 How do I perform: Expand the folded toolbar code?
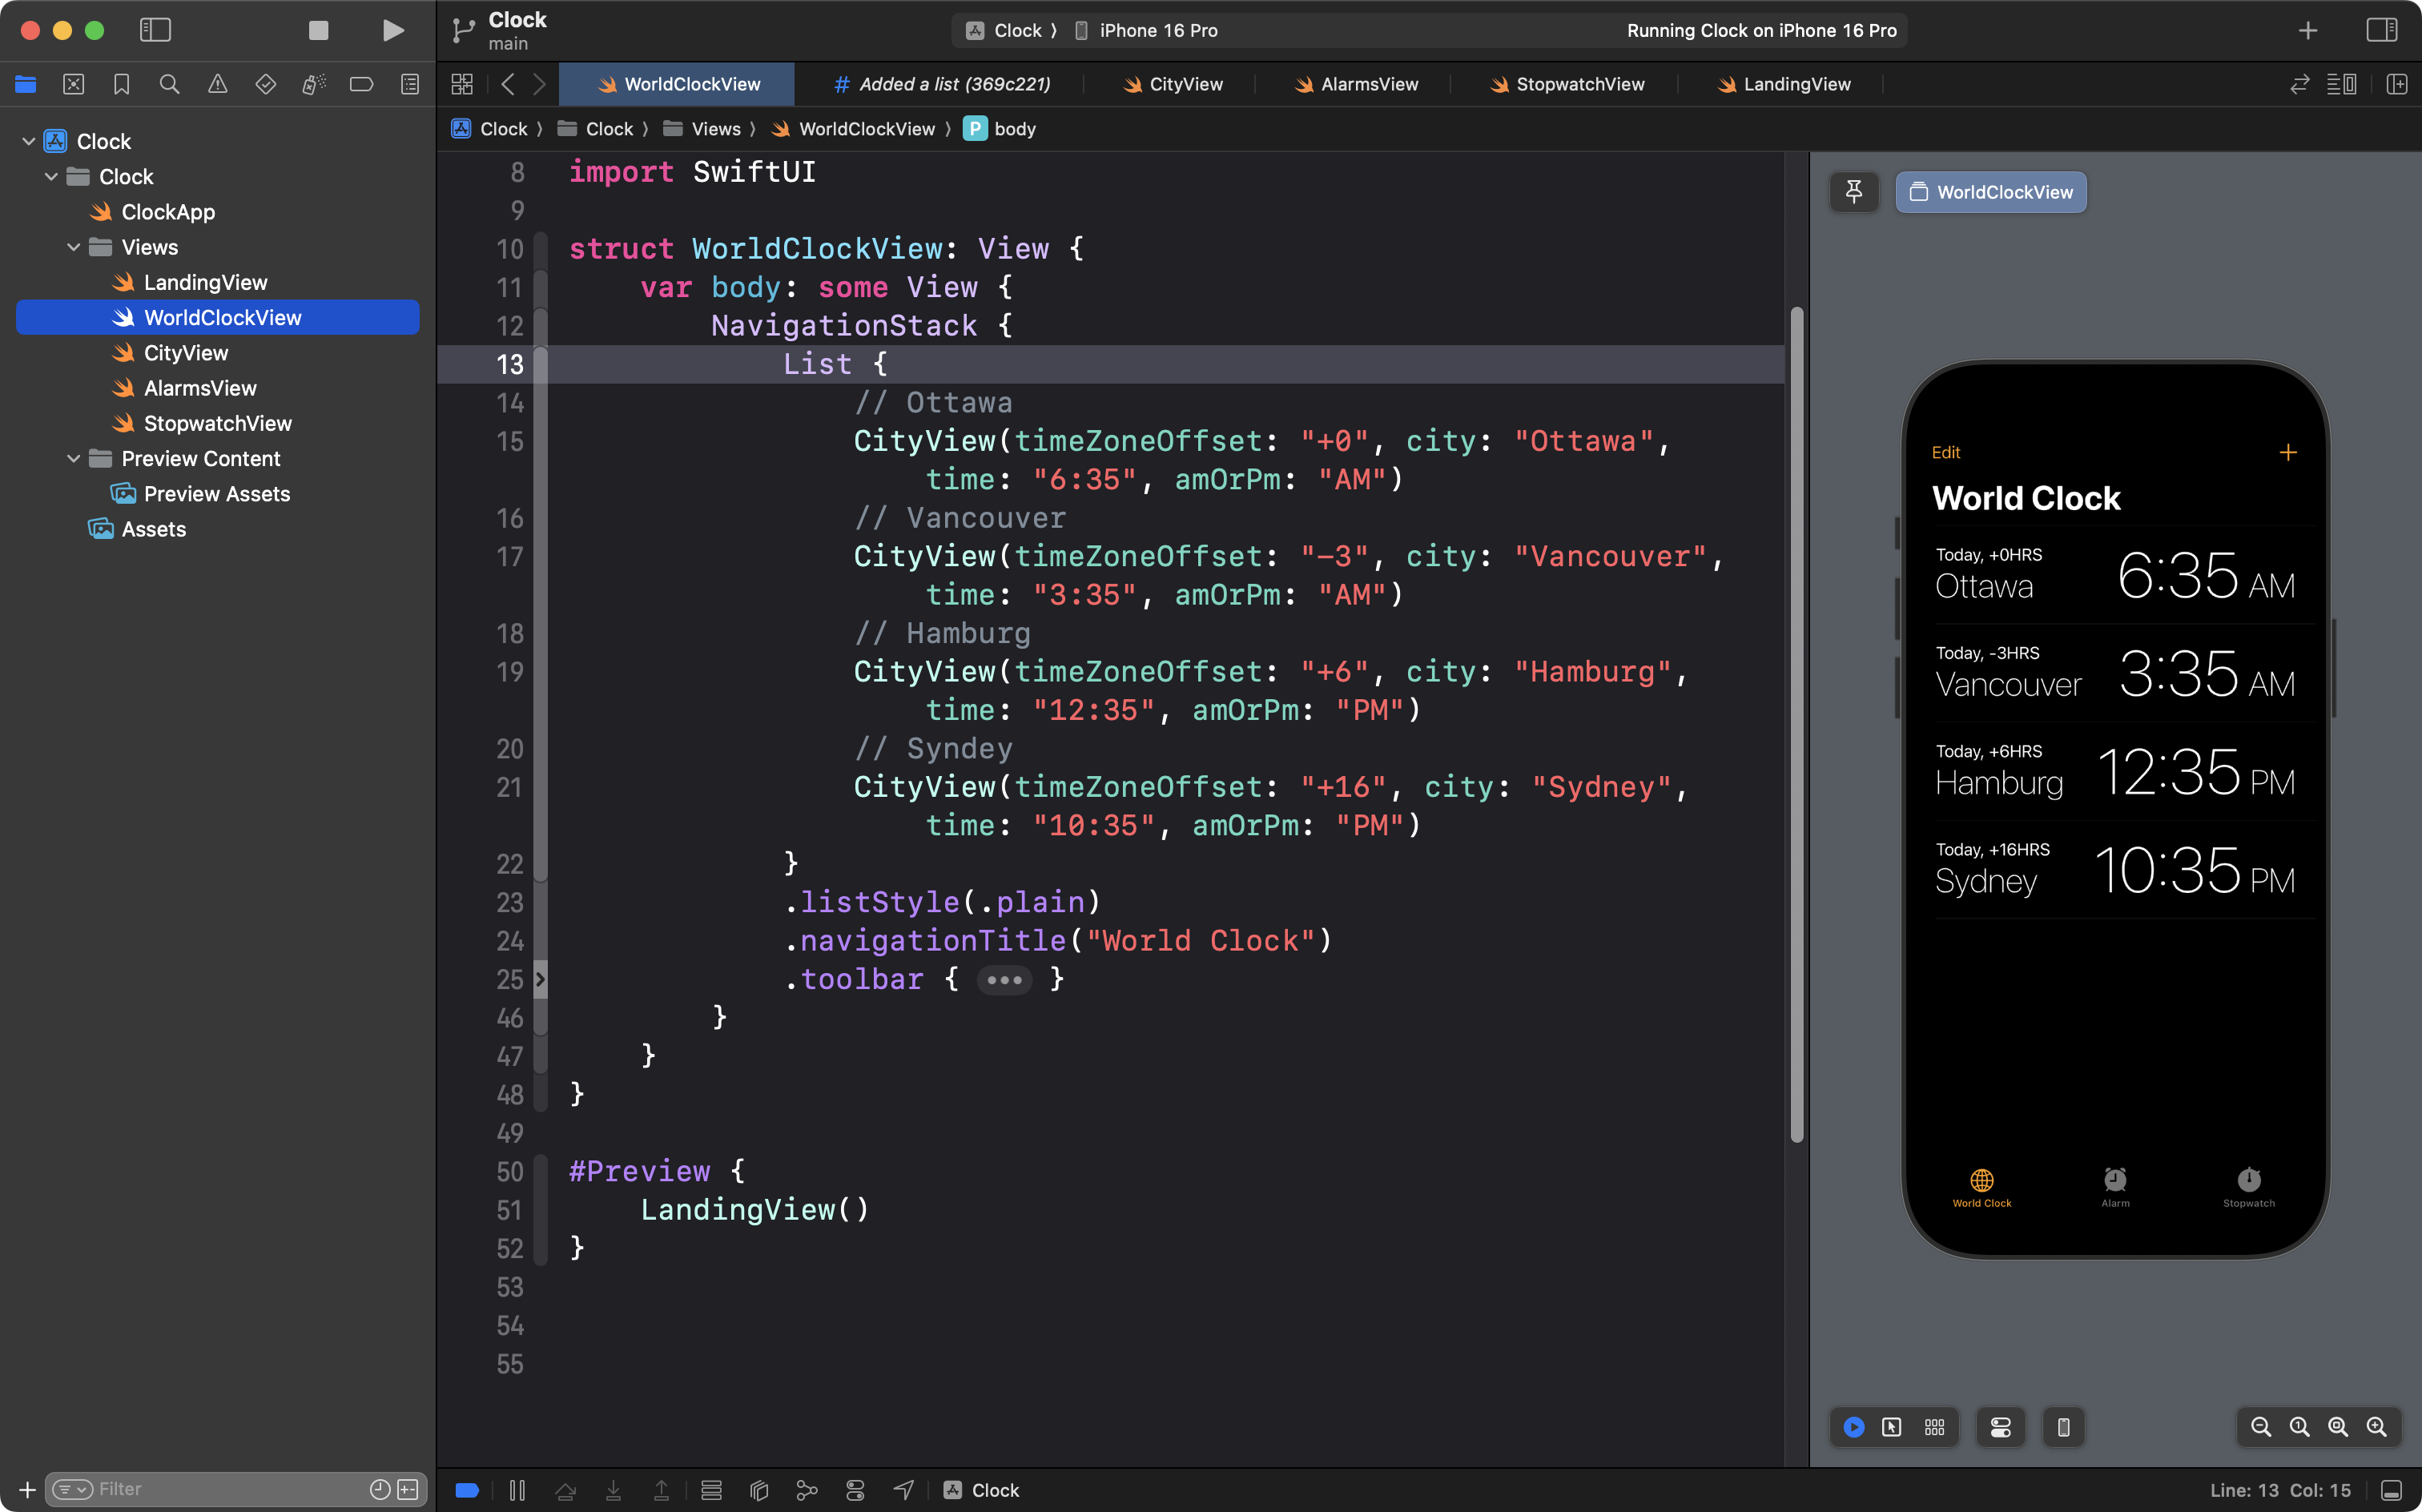(x=1004, y=980)
